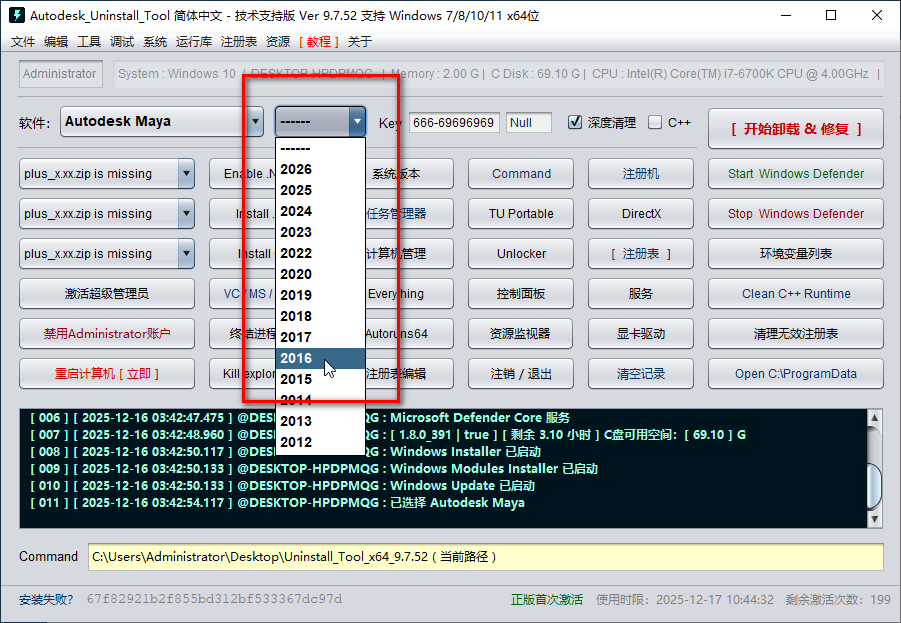901x623 pixels.
Task: Expand first plus_x.xx.zip is missing dropdown
Action: [186, 174]
